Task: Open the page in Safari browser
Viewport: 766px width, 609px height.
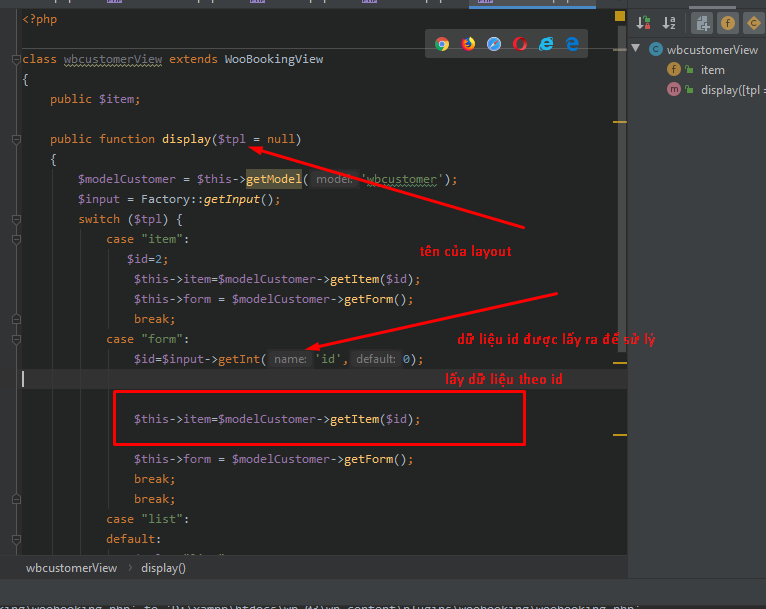Action: coord(494,44)
